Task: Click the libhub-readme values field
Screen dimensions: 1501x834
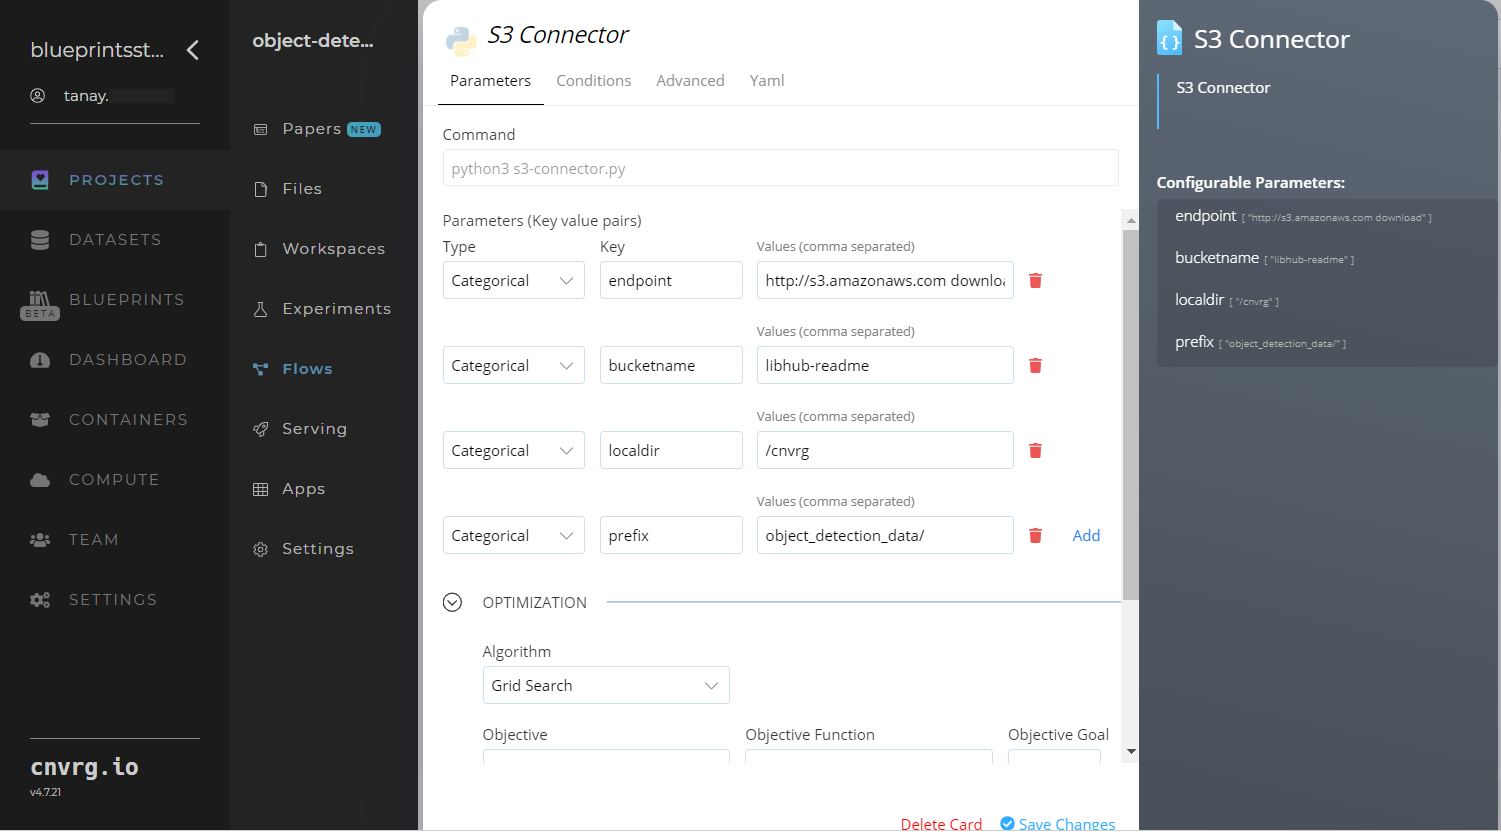Action: (885, 365)
